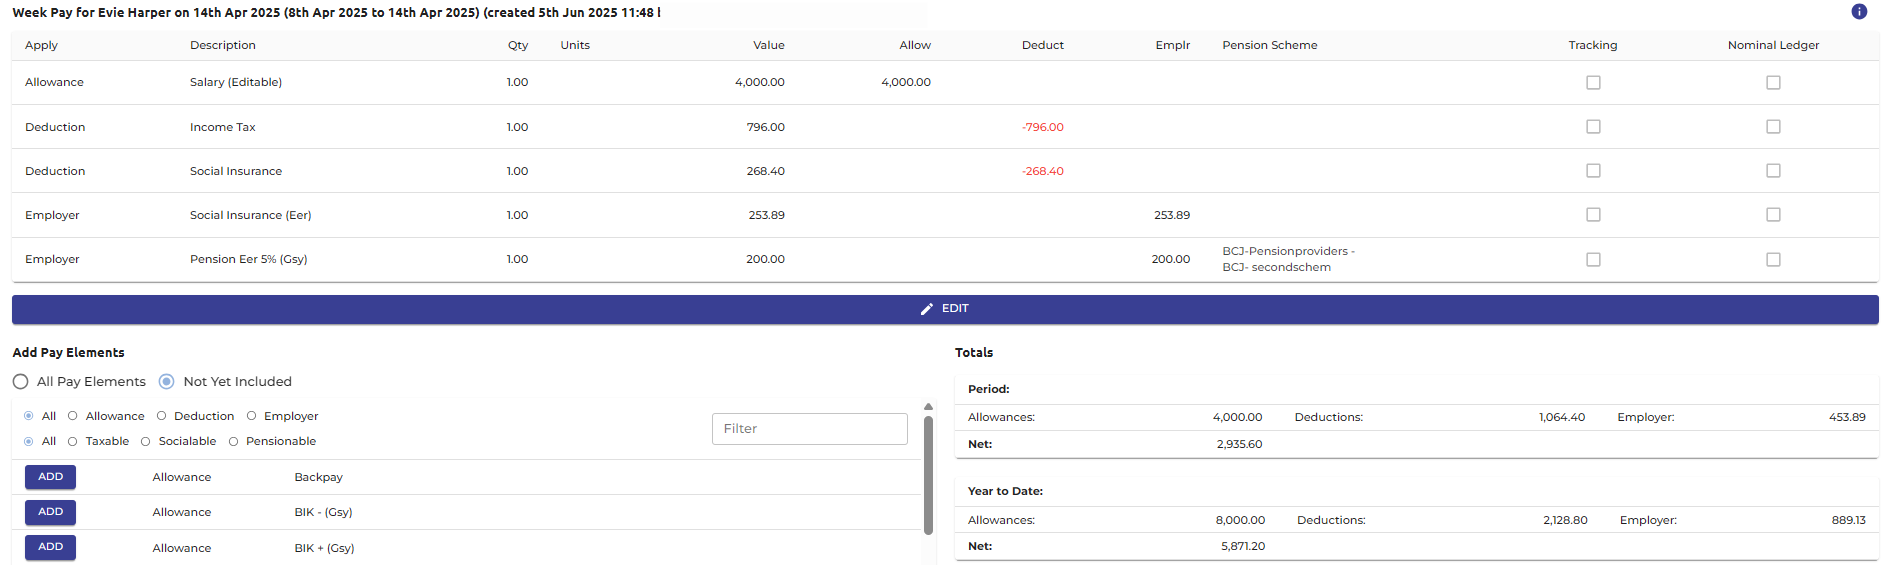Click the Apply column header
Screen dimensions: 1893x565
[x=41, y=45]
